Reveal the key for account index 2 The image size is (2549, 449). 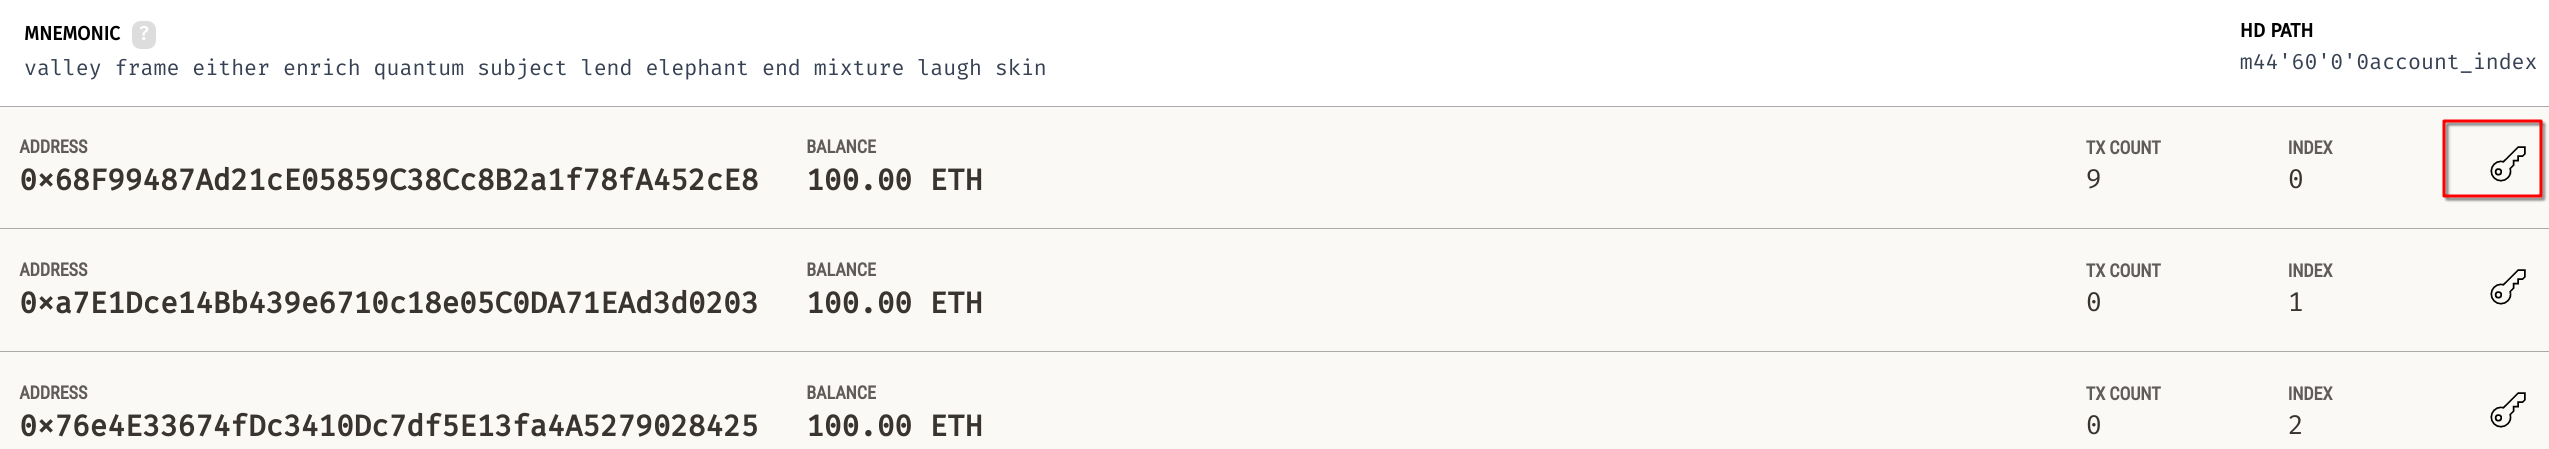2506,410
